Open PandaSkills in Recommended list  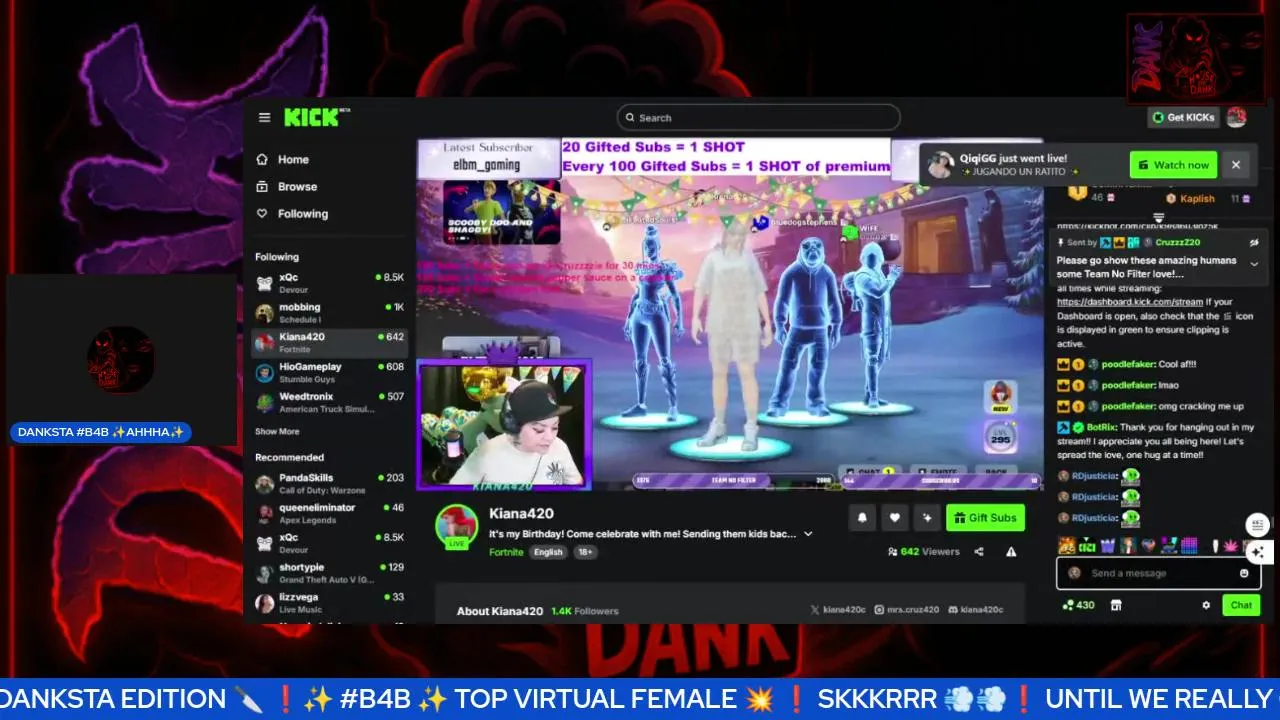pos(329,484)
